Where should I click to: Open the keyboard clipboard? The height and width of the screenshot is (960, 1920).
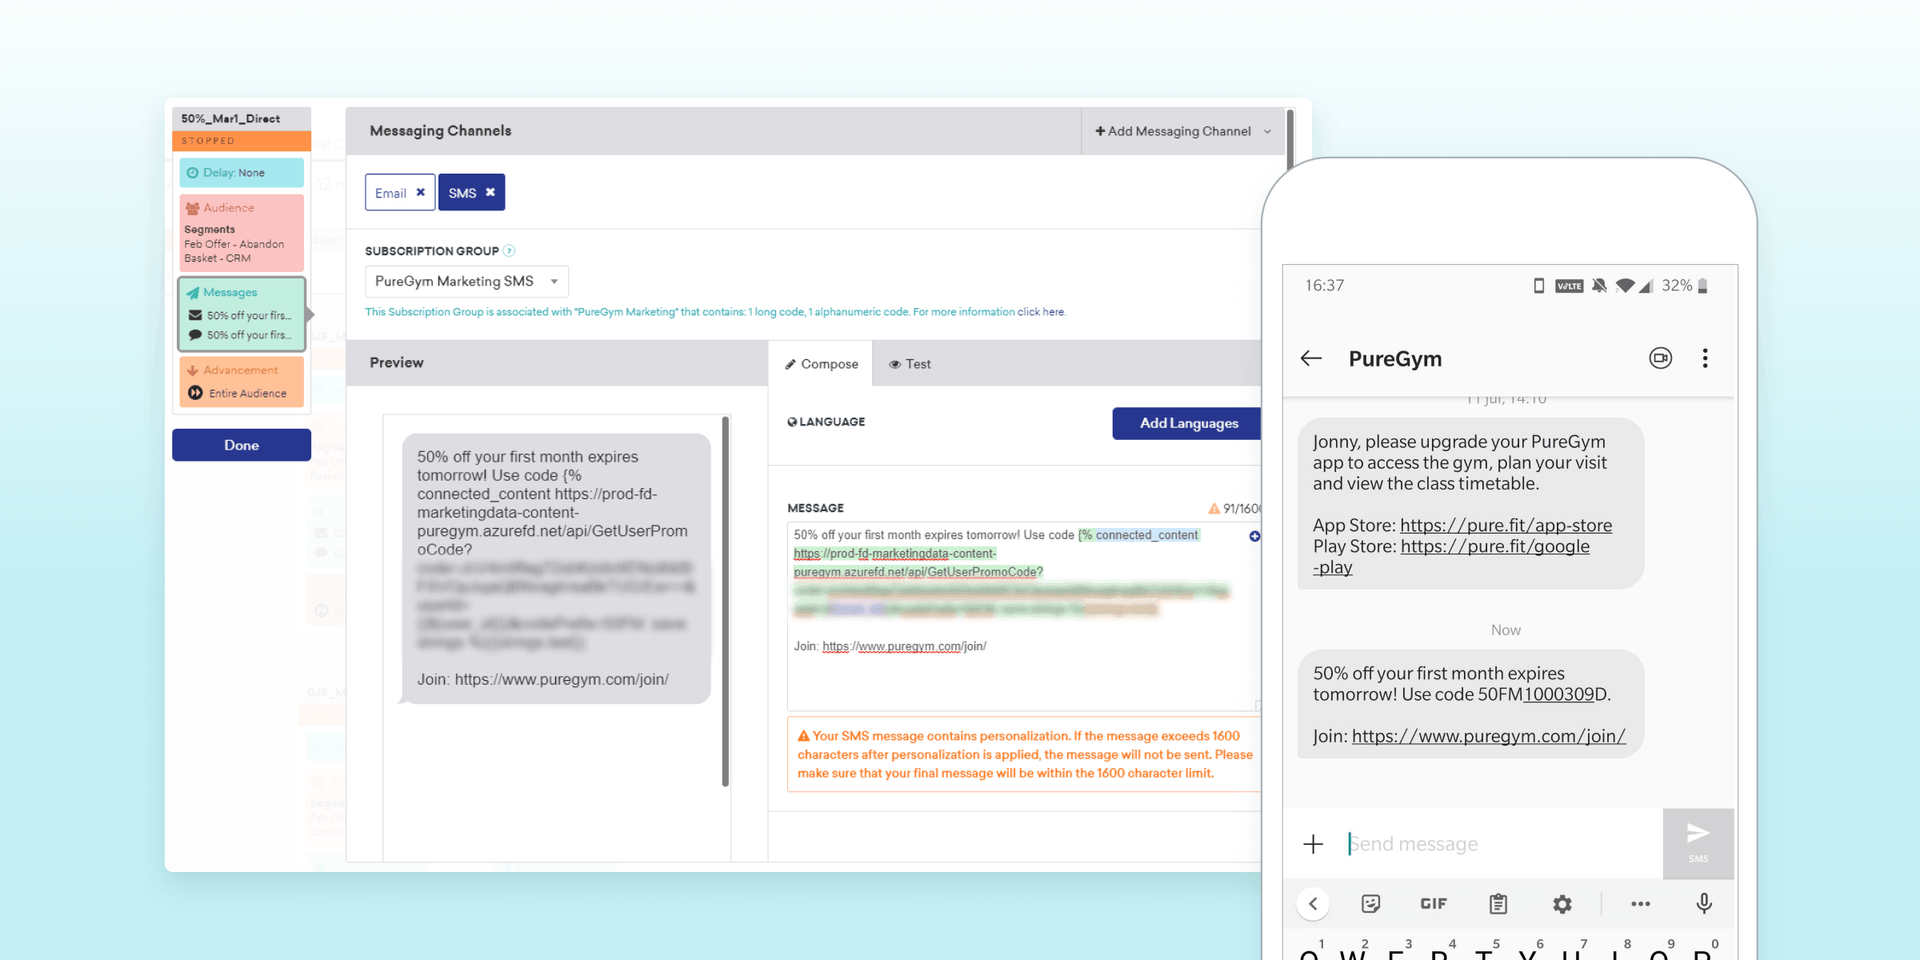coord(1497,904)
